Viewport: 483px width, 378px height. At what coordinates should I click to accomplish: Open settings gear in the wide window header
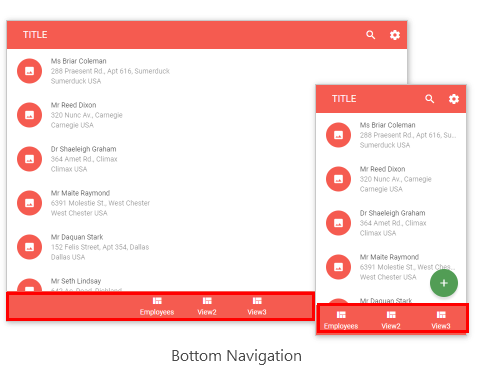pyautogui.click(x=395, y=35)
